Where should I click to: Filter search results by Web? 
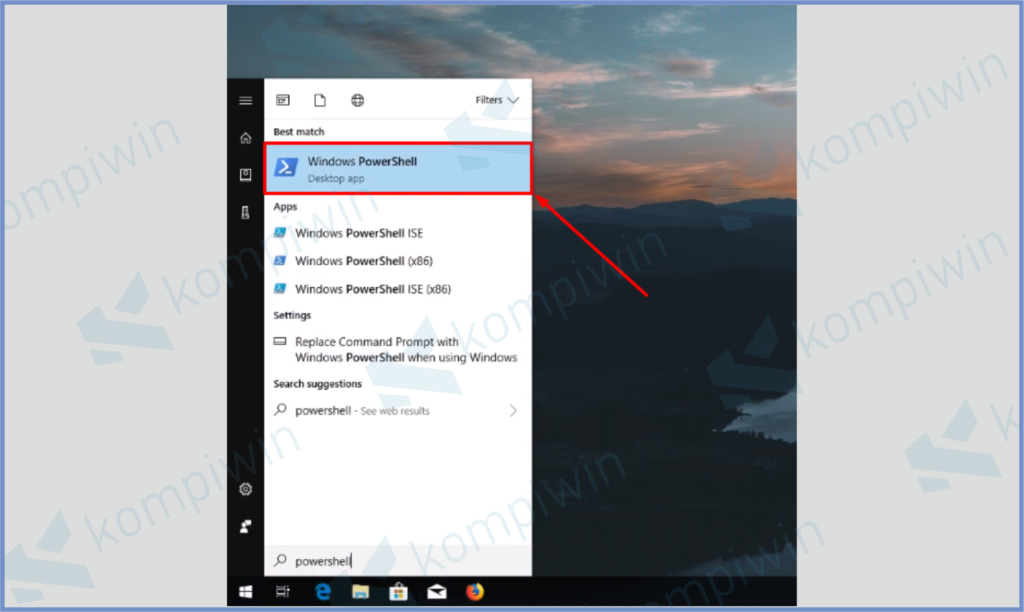(357, 100)
